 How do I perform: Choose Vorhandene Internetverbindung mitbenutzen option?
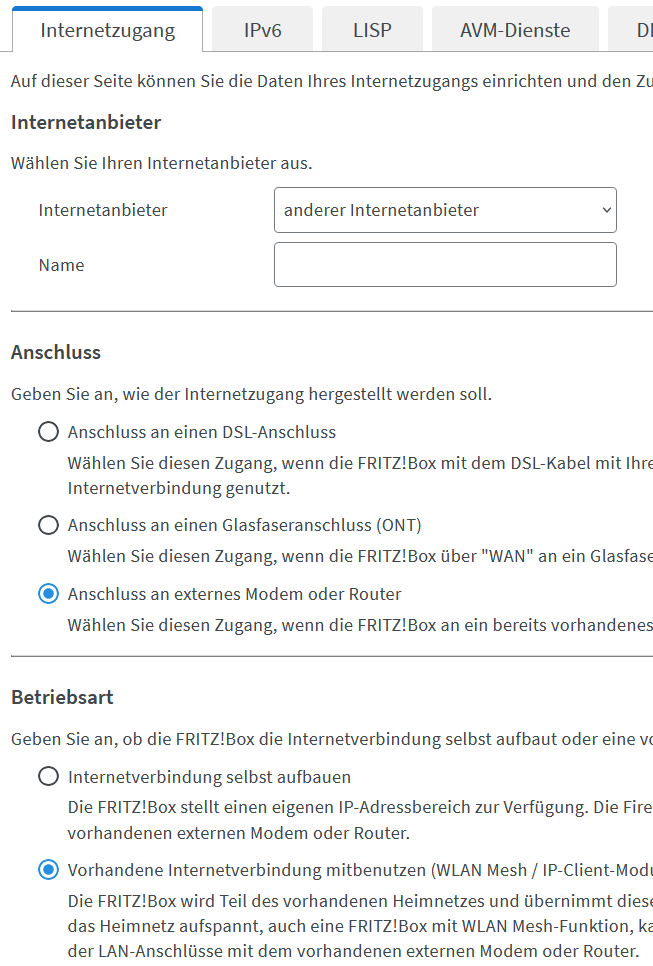(x=49, y=870)
